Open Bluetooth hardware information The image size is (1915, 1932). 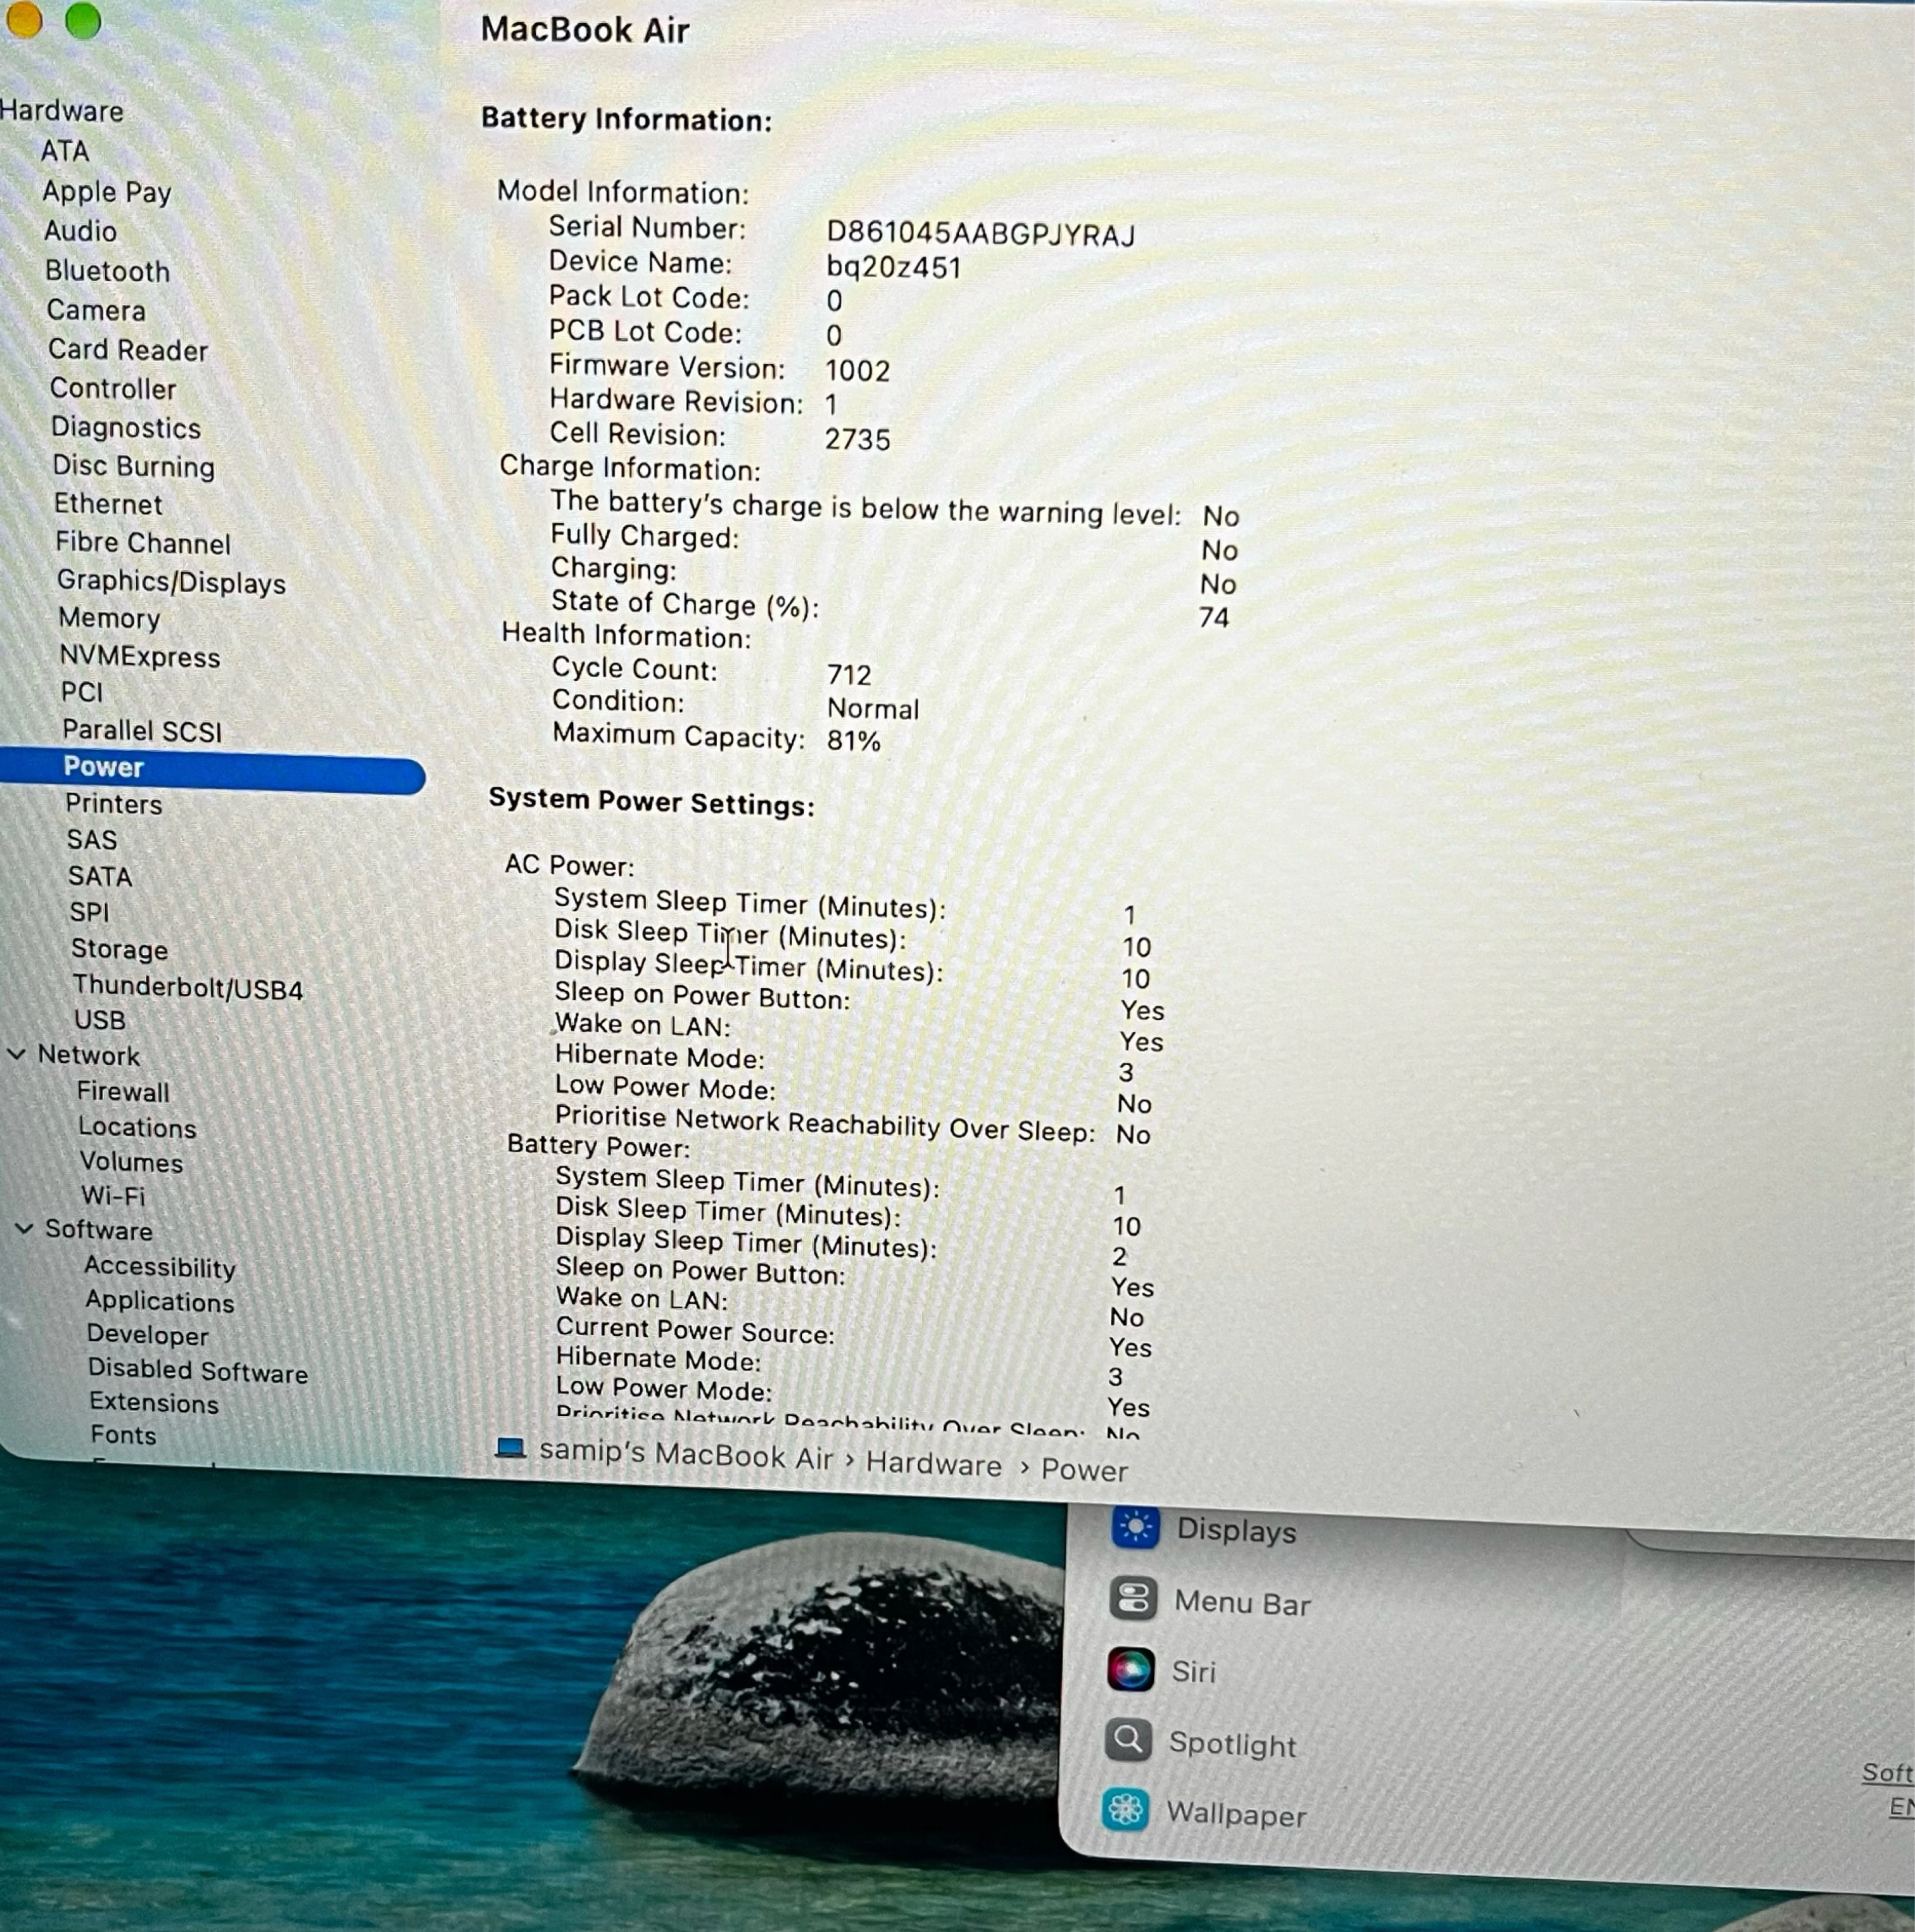point(108,271)
